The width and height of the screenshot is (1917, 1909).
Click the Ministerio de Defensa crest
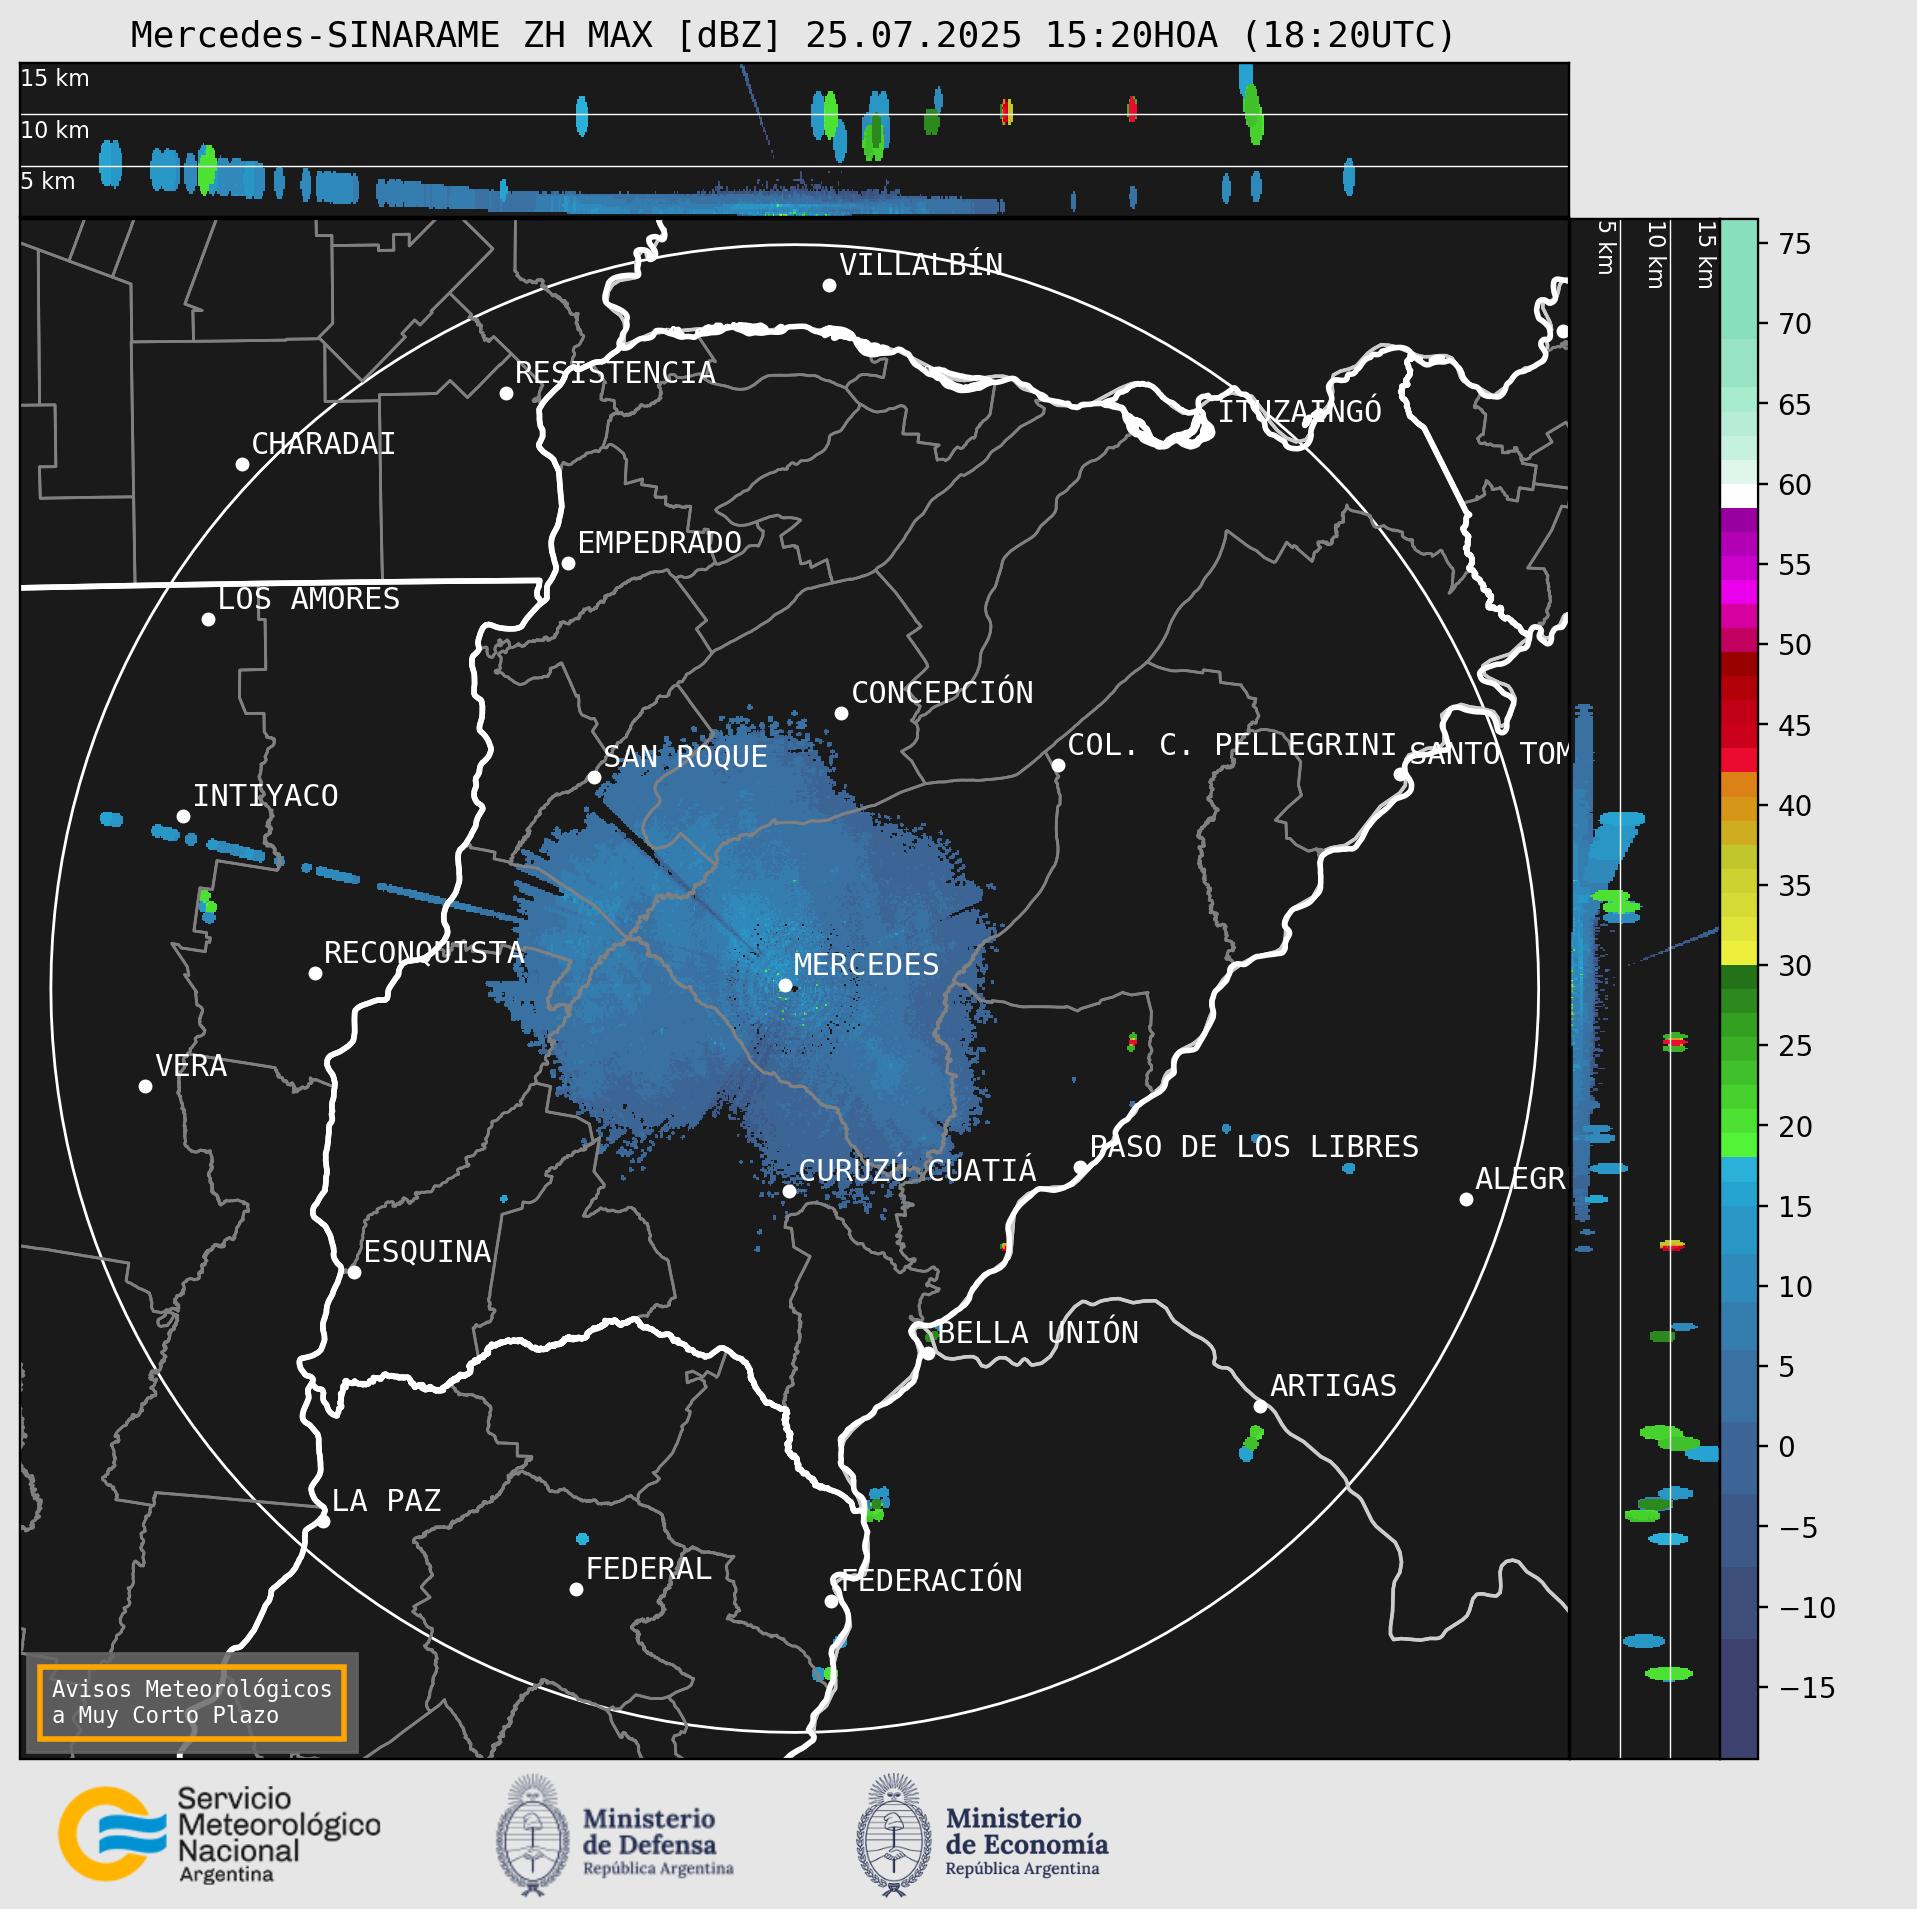533,1835
